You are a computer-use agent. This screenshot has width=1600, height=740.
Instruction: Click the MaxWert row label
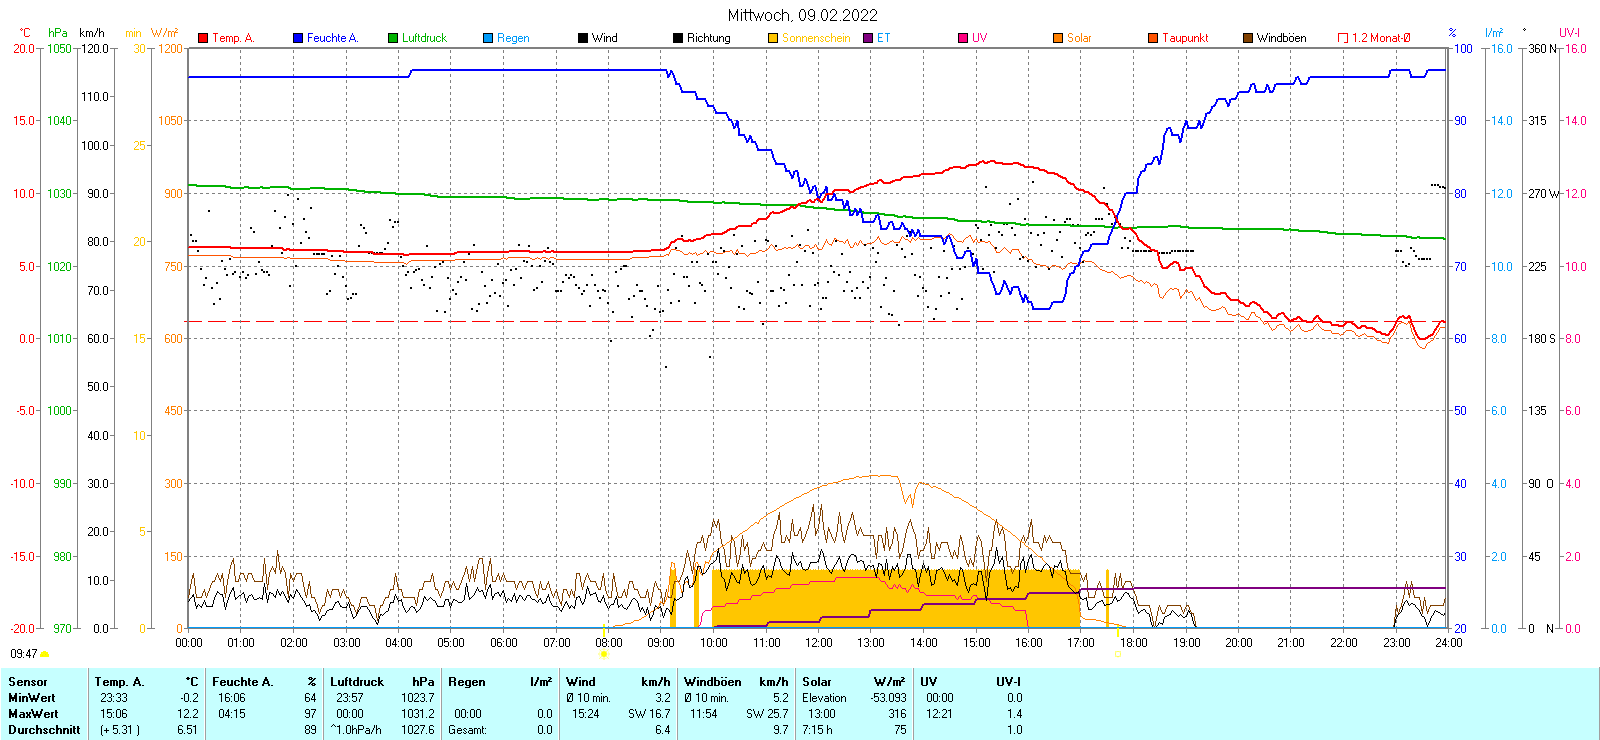pyautogui.click(x=33, y=714)
